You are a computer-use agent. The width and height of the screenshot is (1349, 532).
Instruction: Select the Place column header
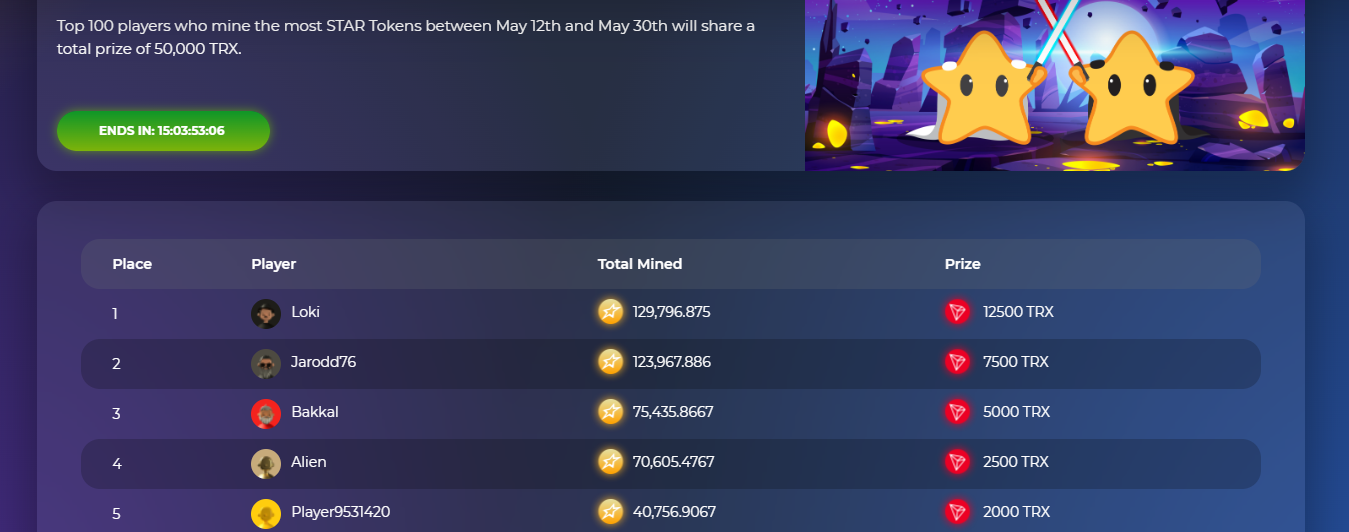[x=132, y=264]
